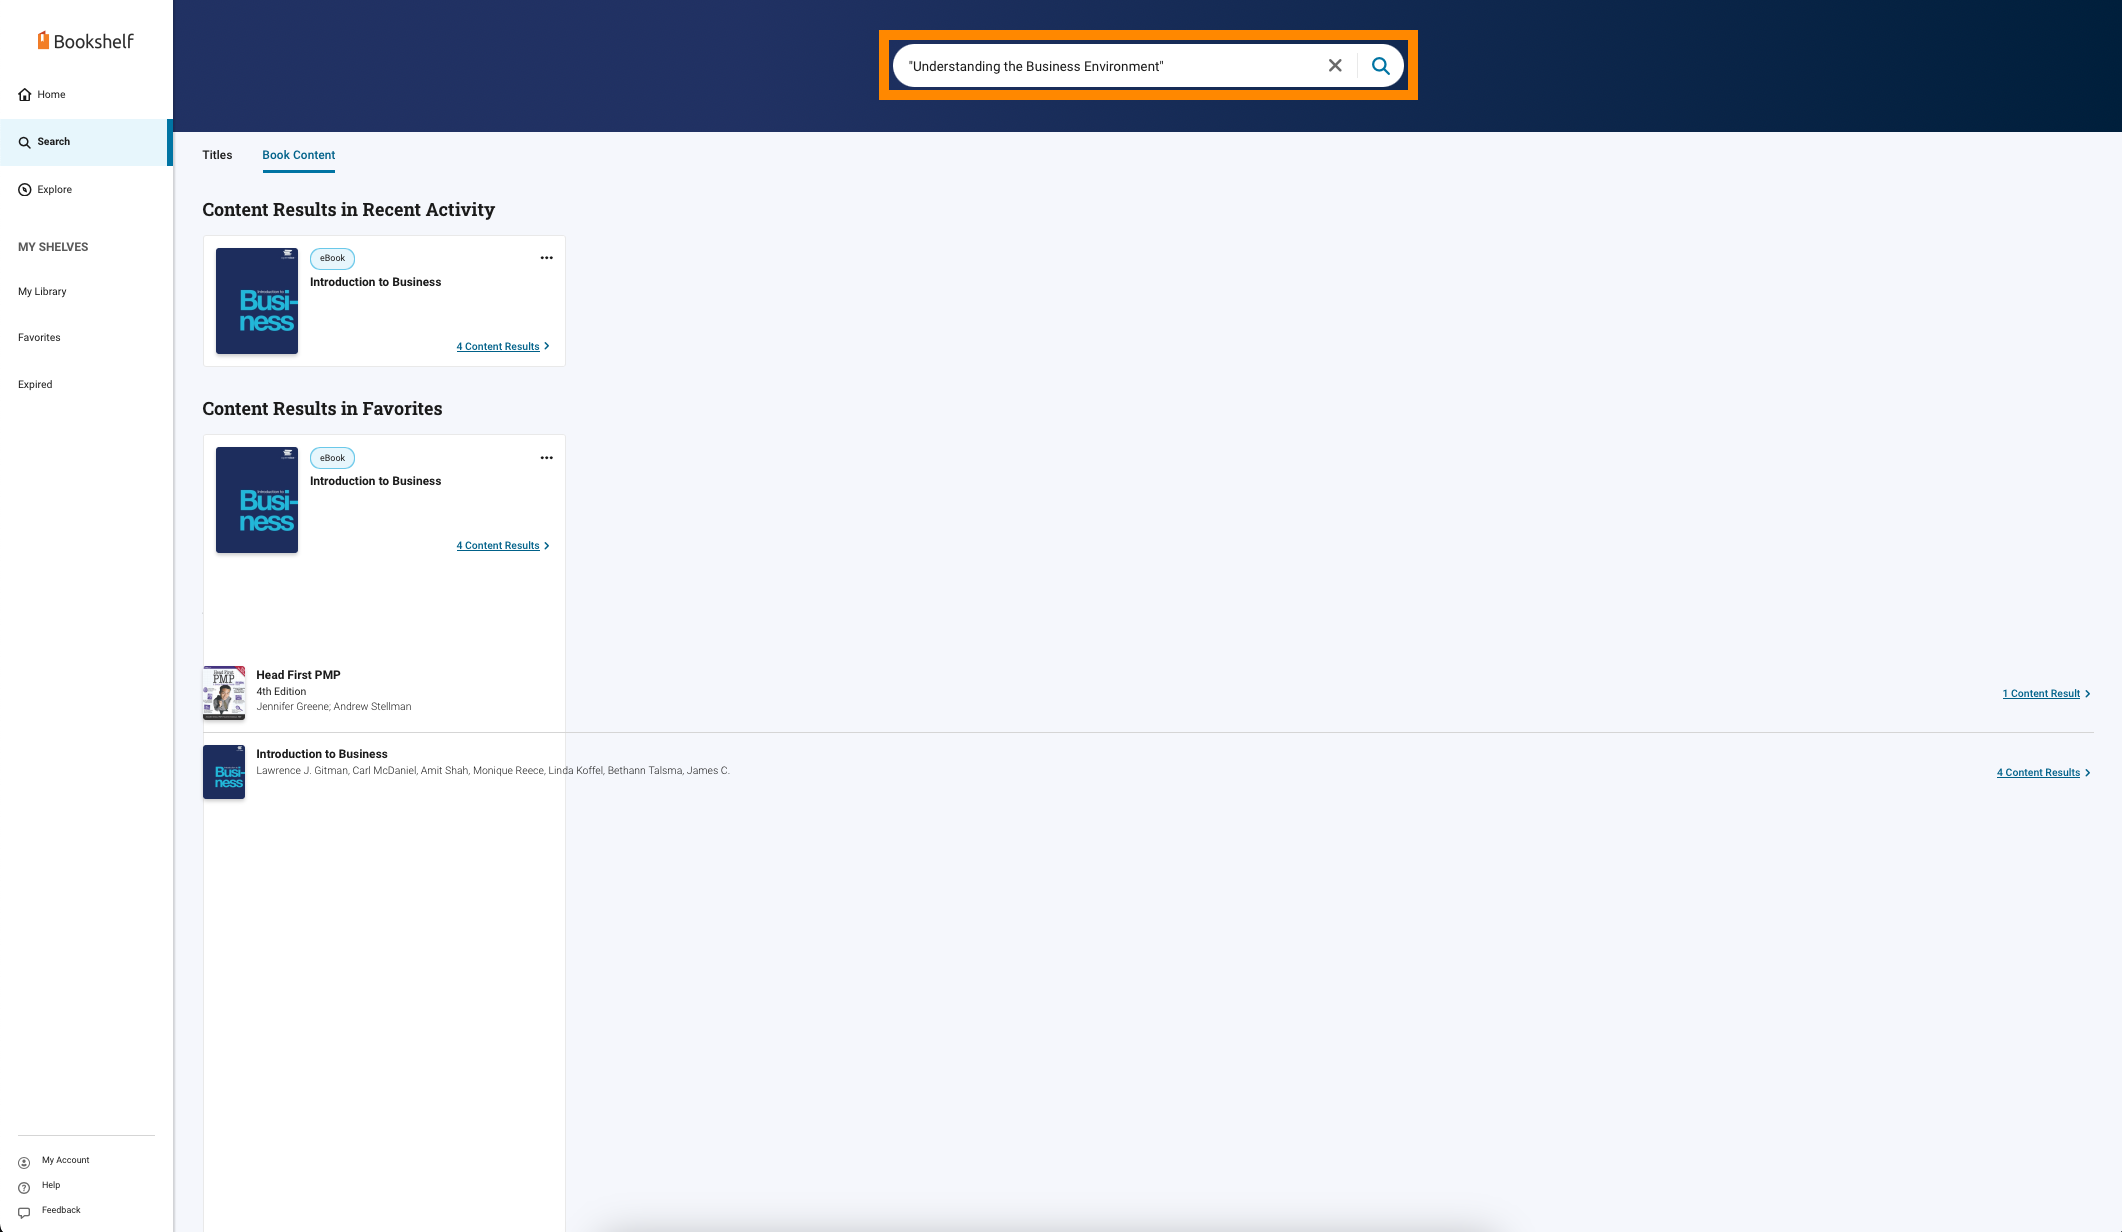Click the magnifying glass search submit icon
Viewport: 2122px width, 1232px height.
pos(1380,66)
